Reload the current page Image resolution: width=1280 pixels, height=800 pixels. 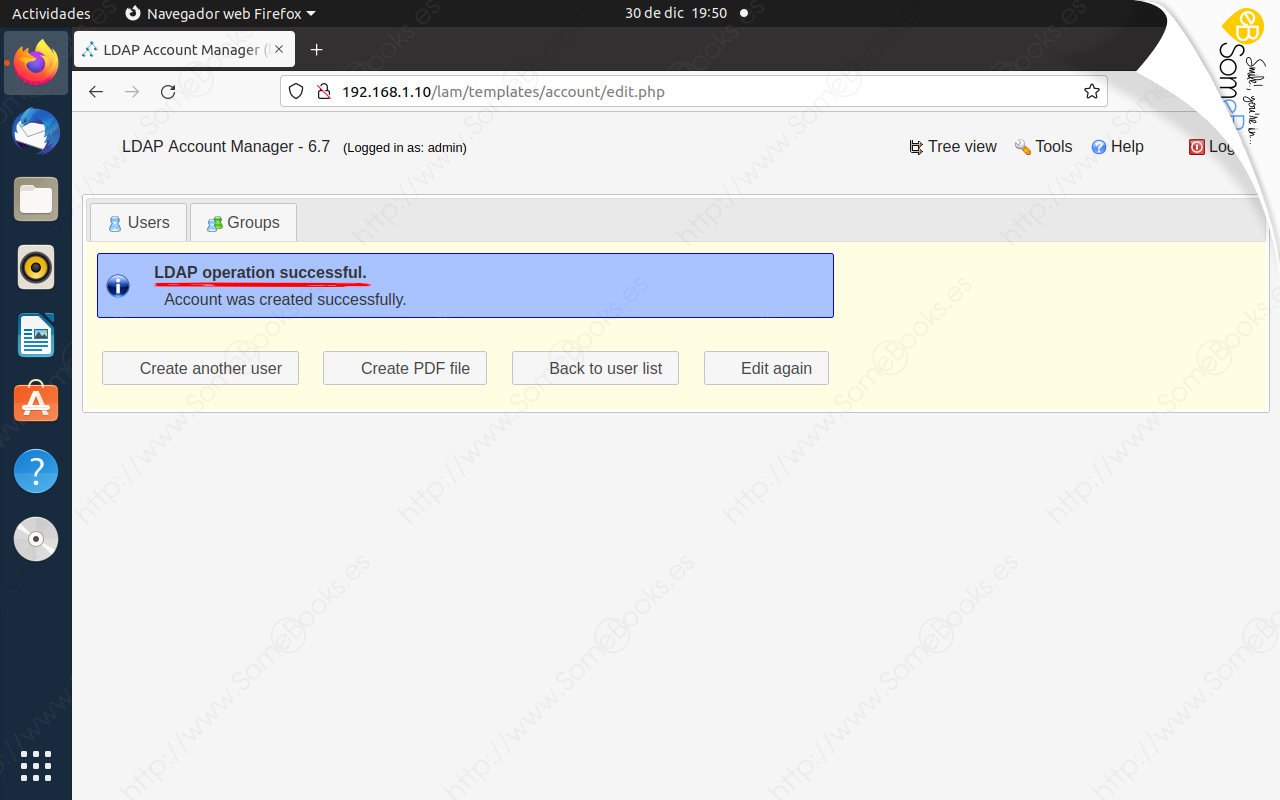click(x=168, y=91)
